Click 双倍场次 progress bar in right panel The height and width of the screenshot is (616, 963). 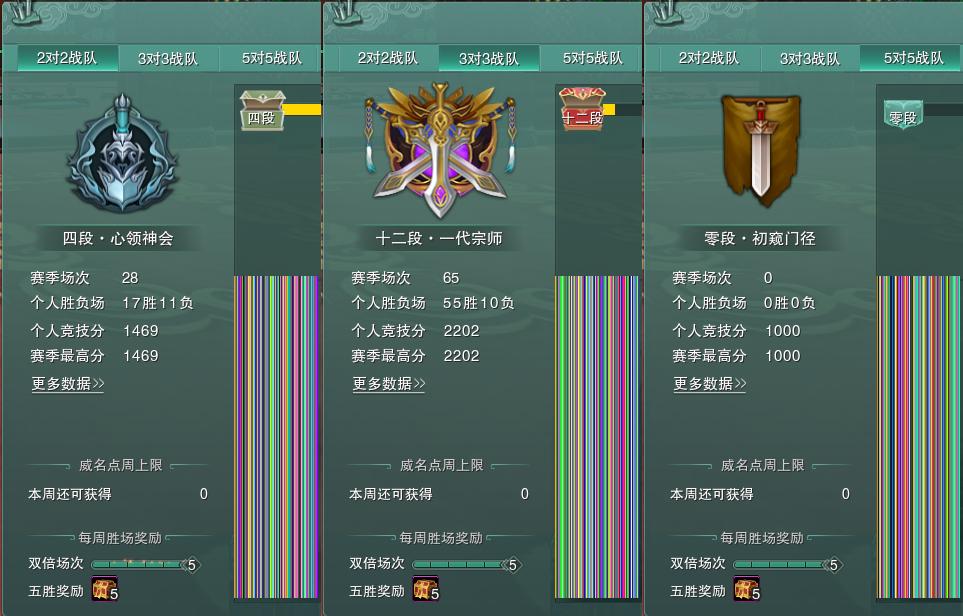(x=788, y=564)
